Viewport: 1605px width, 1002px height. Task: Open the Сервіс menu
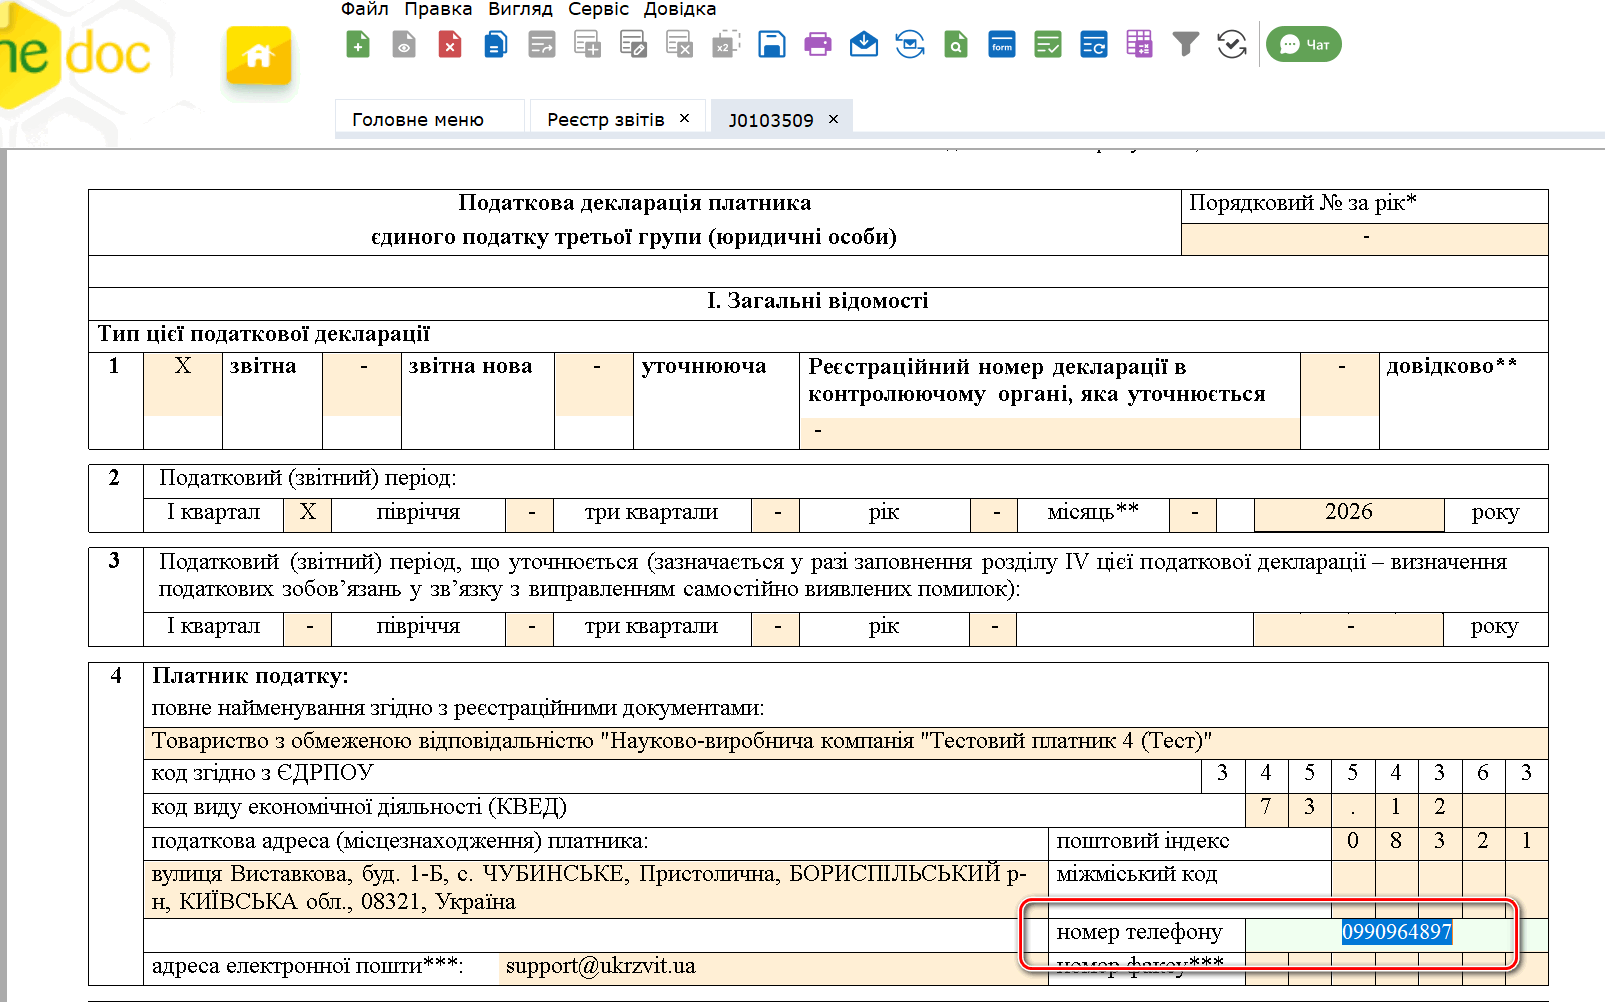click(x=598, y=9)
